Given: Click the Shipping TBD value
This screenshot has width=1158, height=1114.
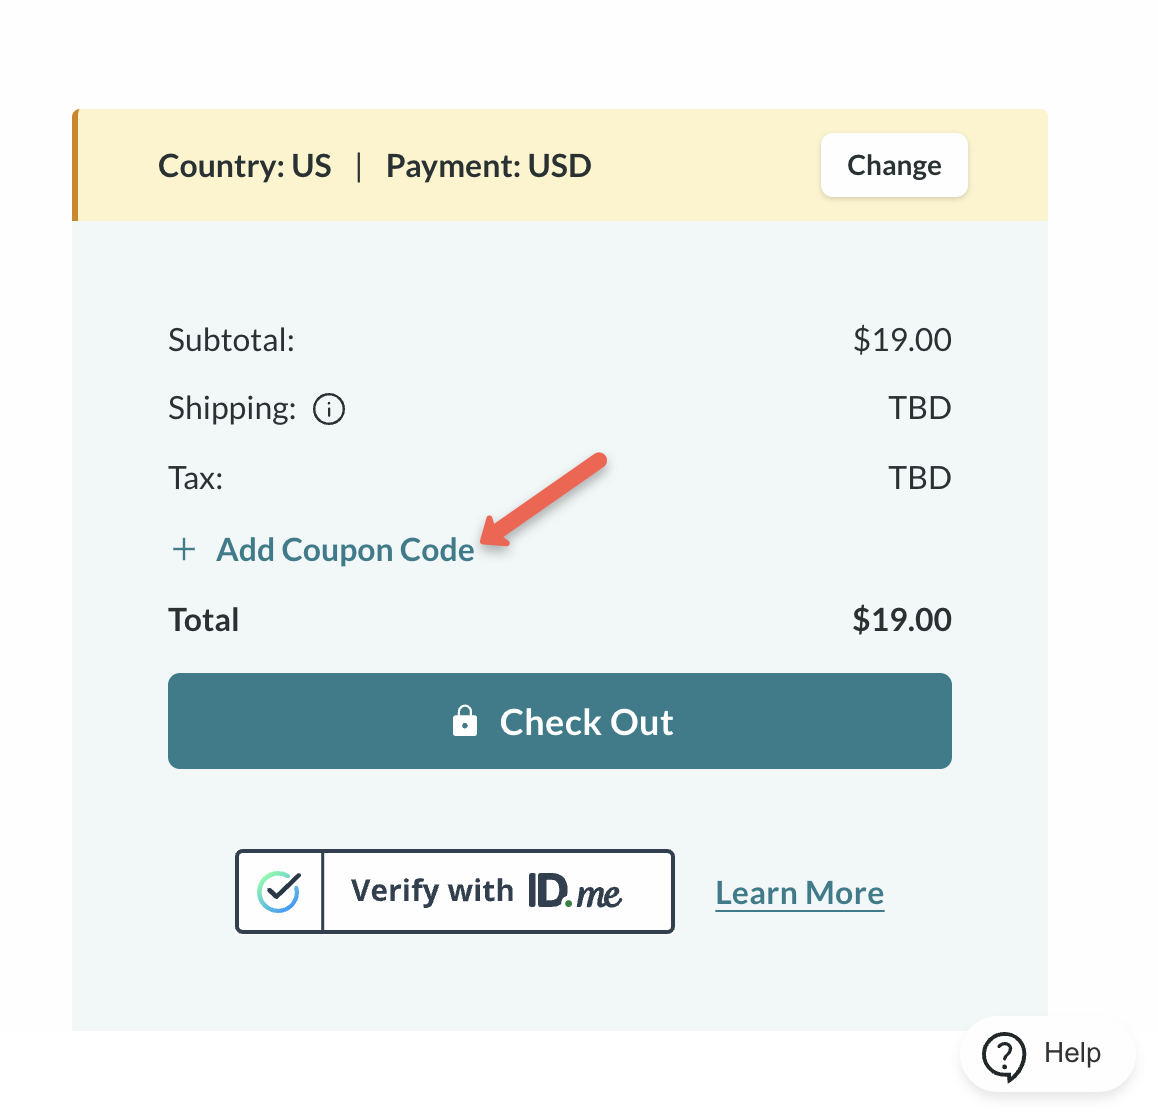Looking at the screenshot, I should tap(919, 408).
